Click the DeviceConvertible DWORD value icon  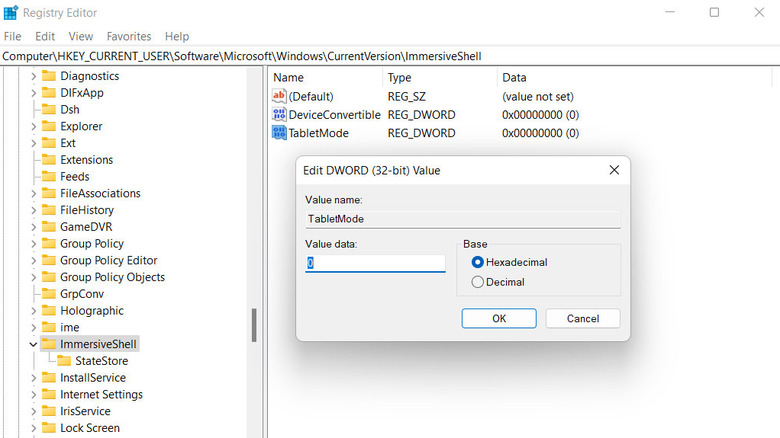coord(279,114)
